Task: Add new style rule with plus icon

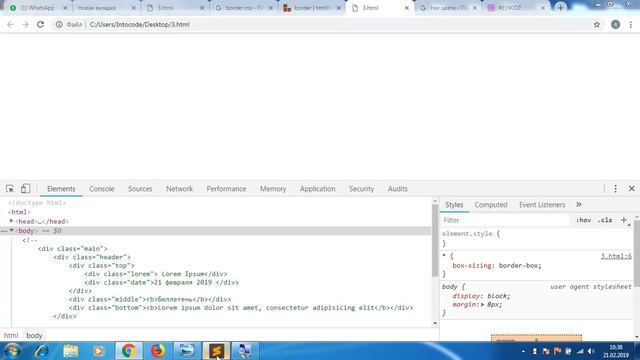Action: [624, 220]
